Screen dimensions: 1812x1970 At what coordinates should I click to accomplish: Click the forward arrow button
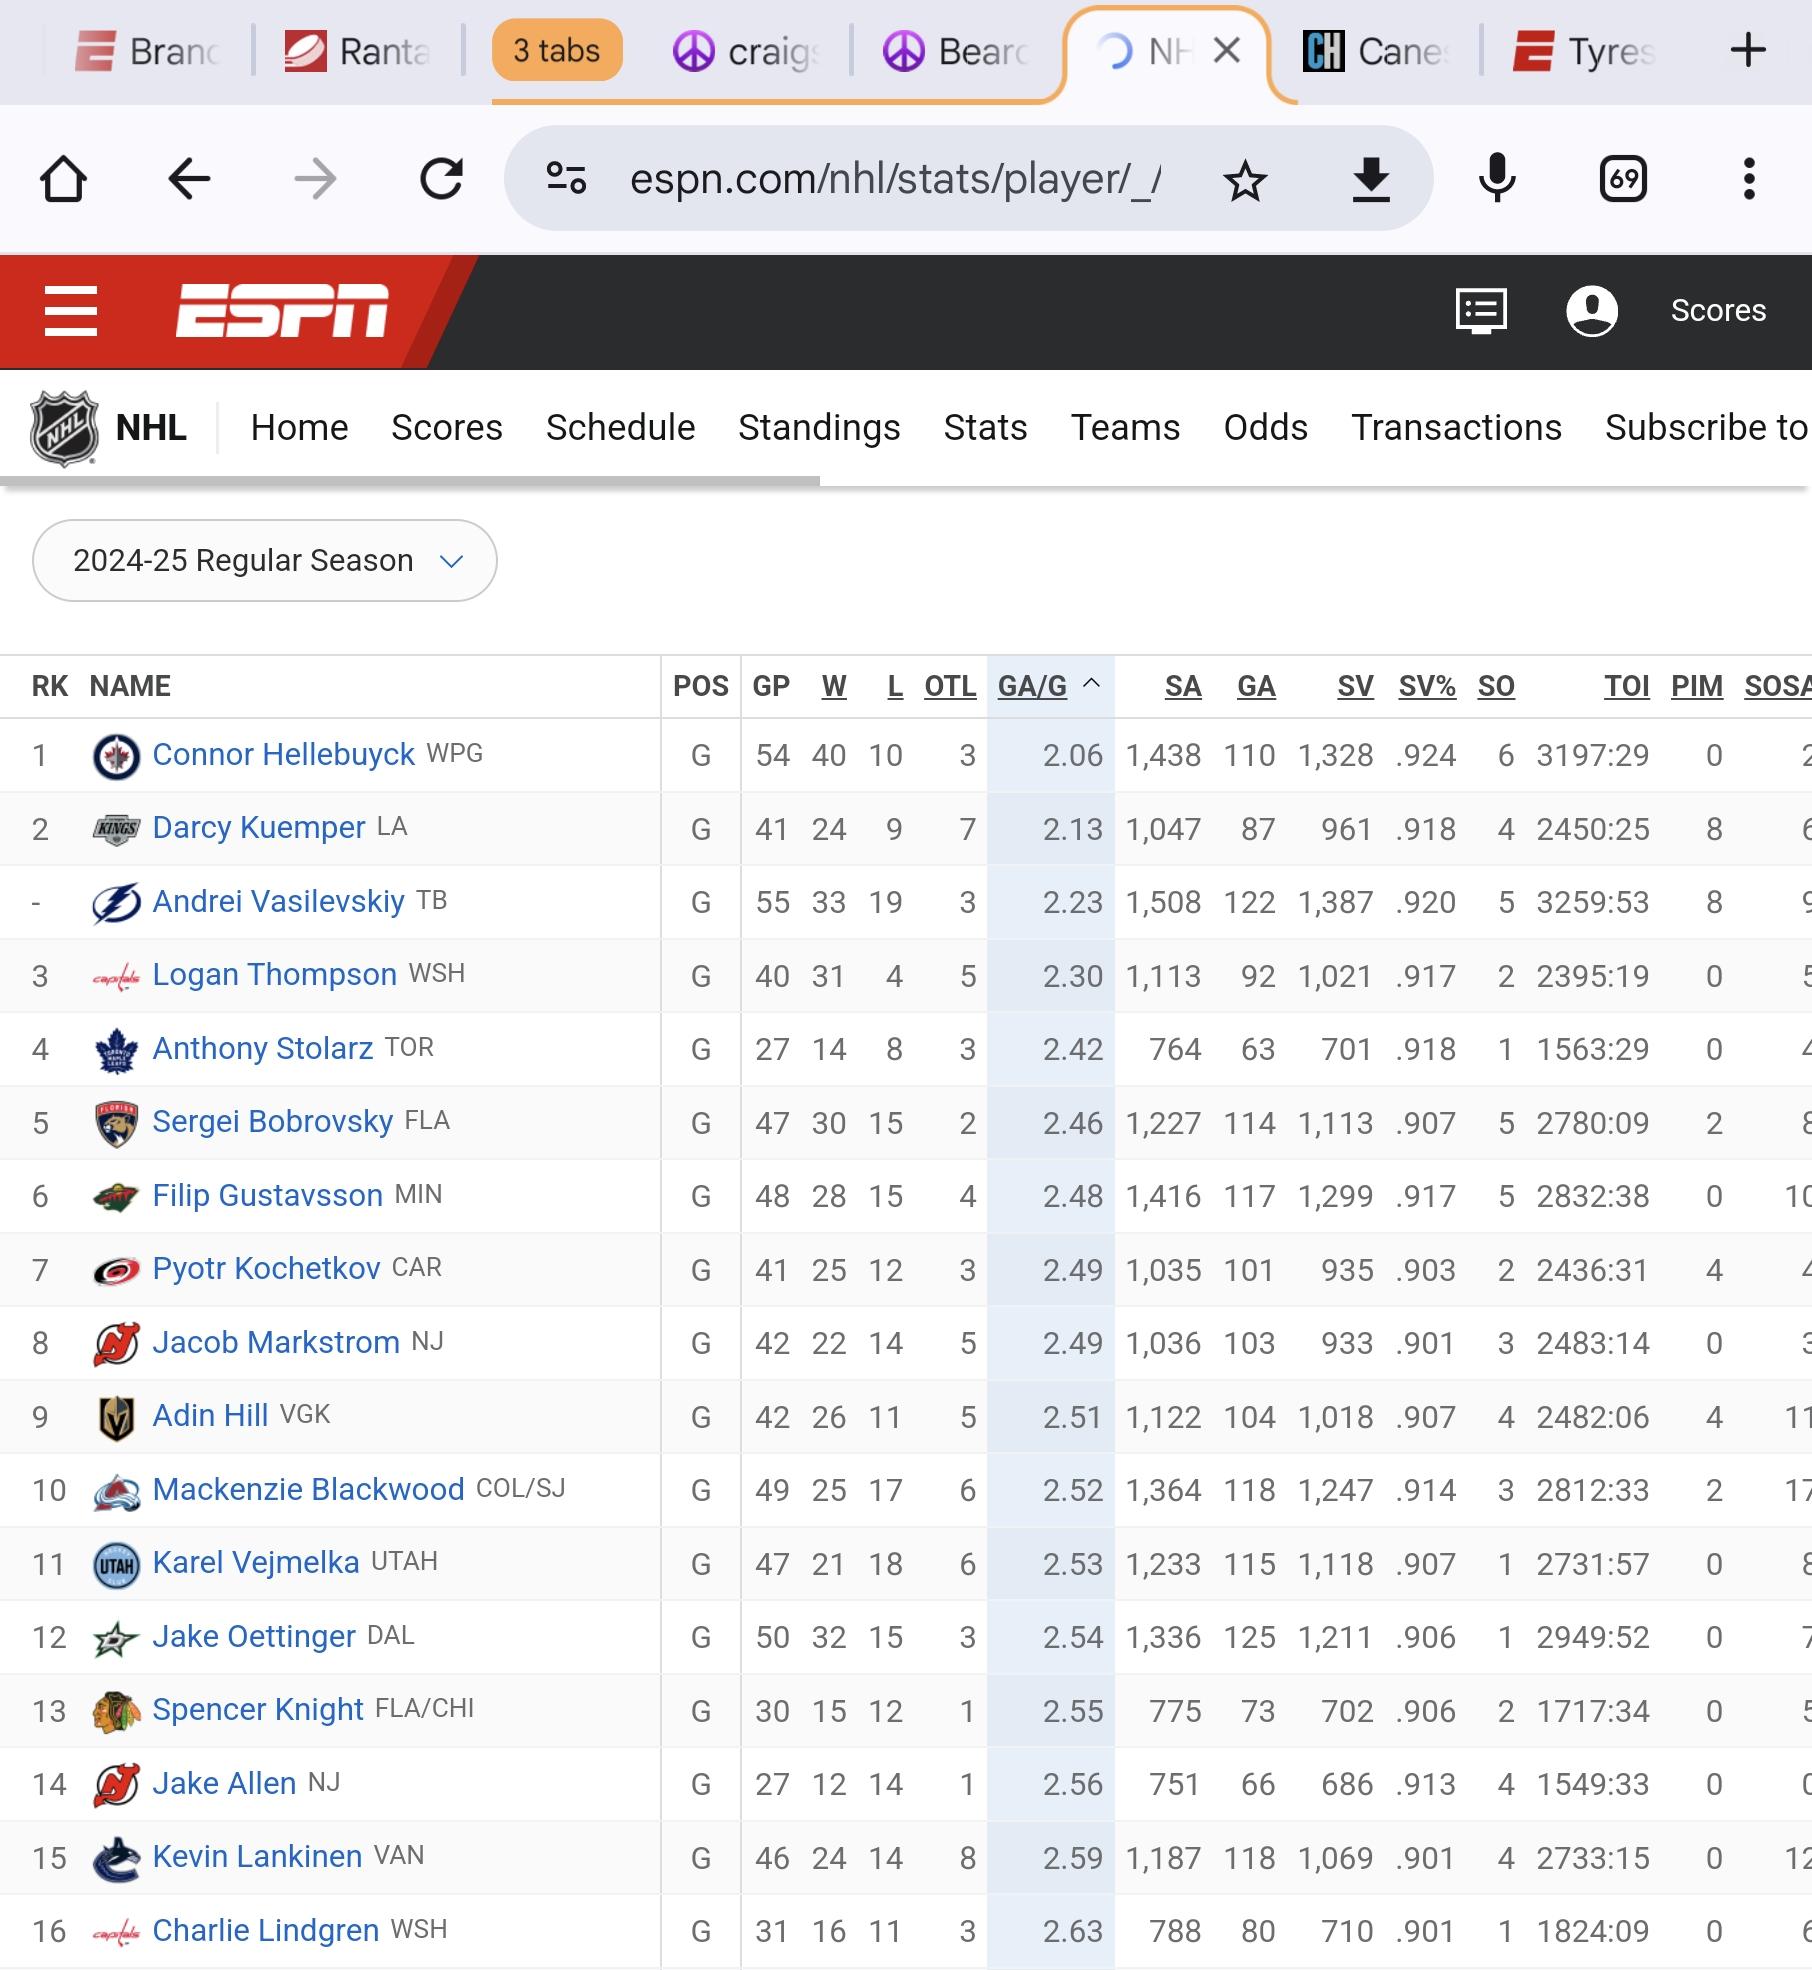point(315,179)
